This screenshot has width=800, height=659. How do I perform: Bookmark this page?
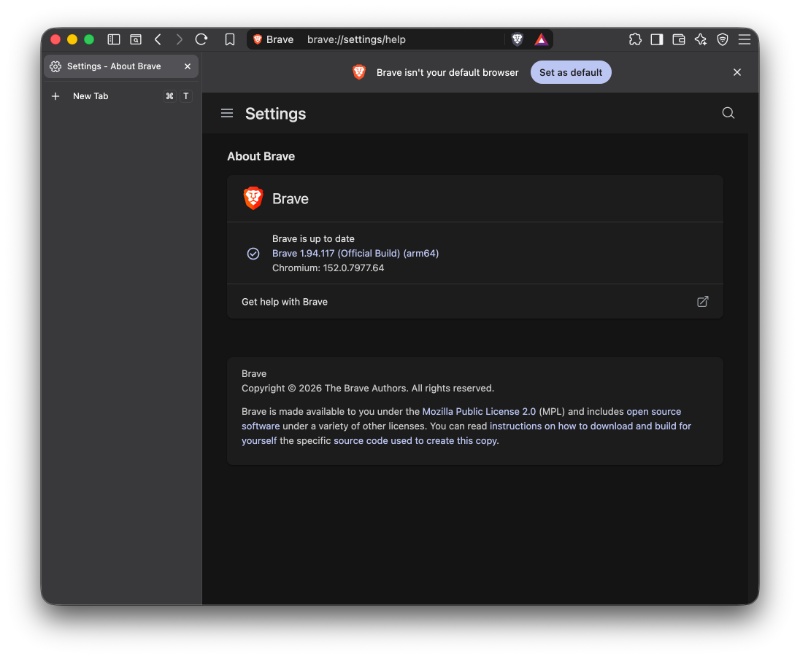[x=230, y=39]
